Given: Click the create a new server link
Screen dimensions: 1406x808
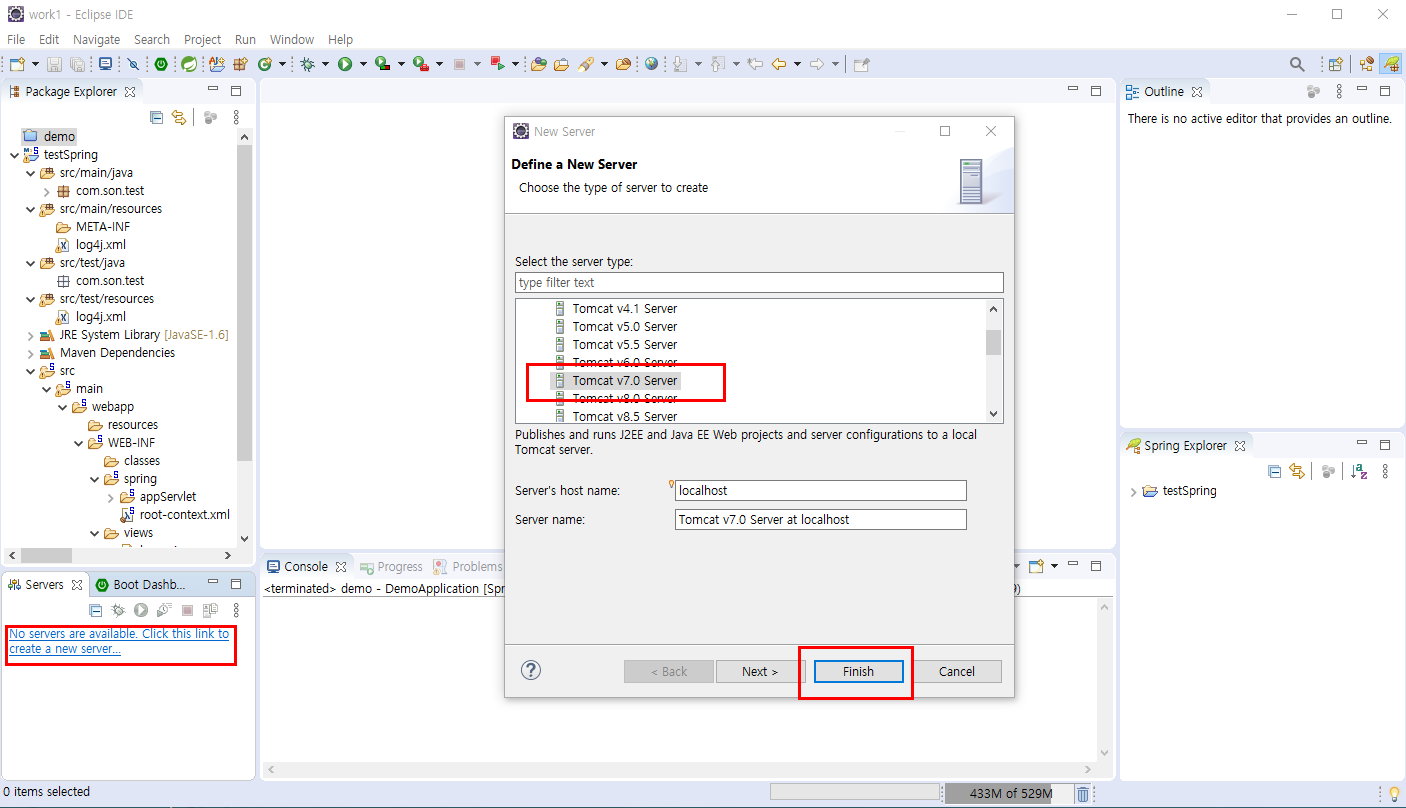Looking at the screenshot, I should click(119, 641).
